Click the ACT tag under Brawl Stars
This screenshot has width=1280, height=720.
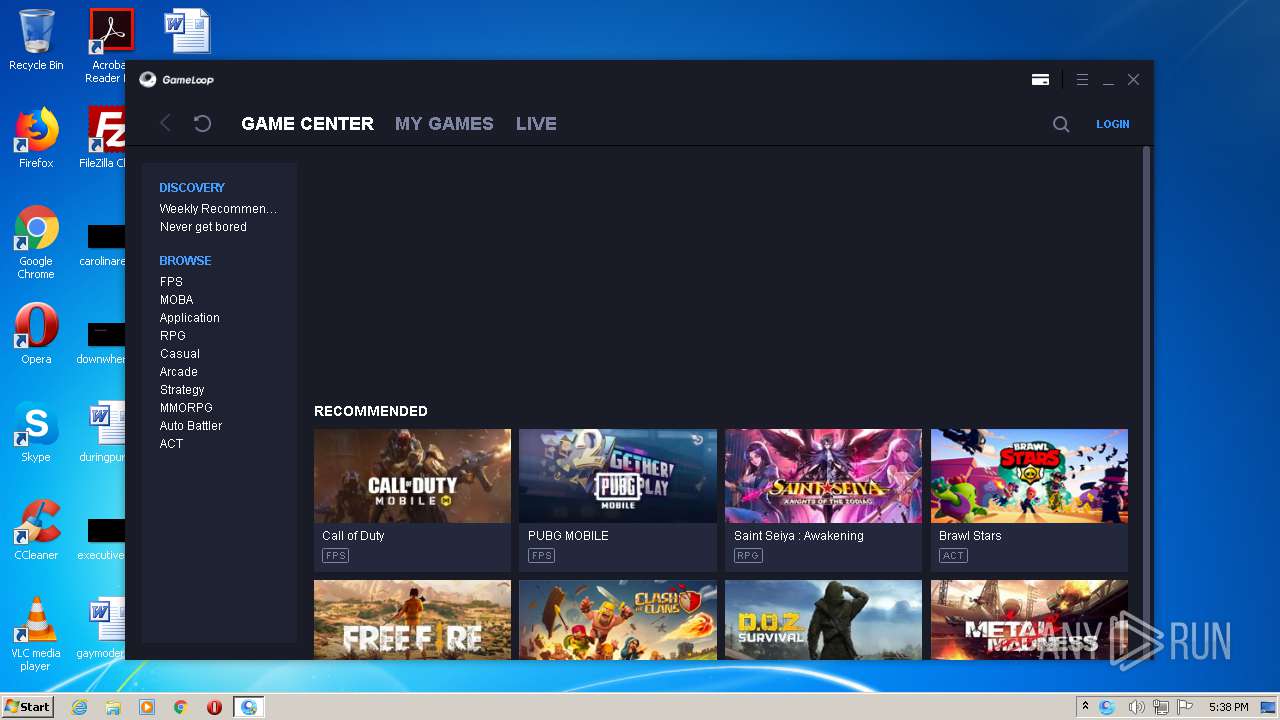click(x=953, y=556)
